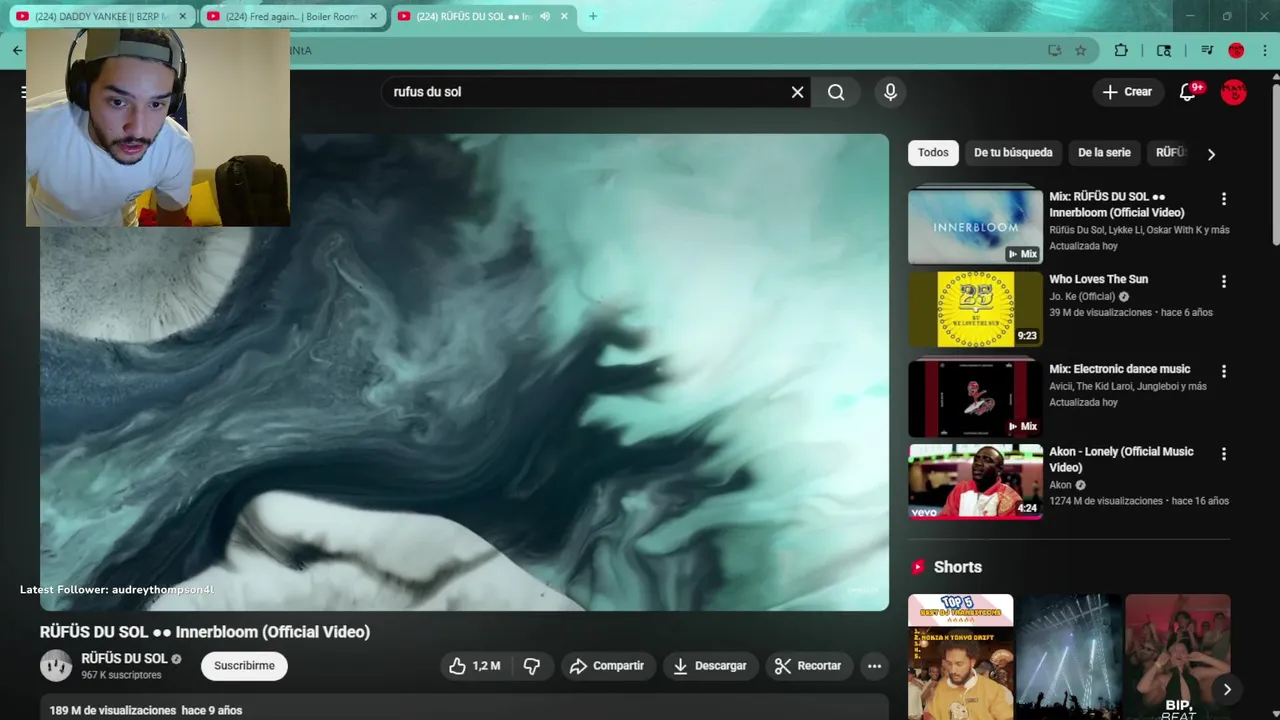Select the Todos filter chip

(x=933, y=153)
